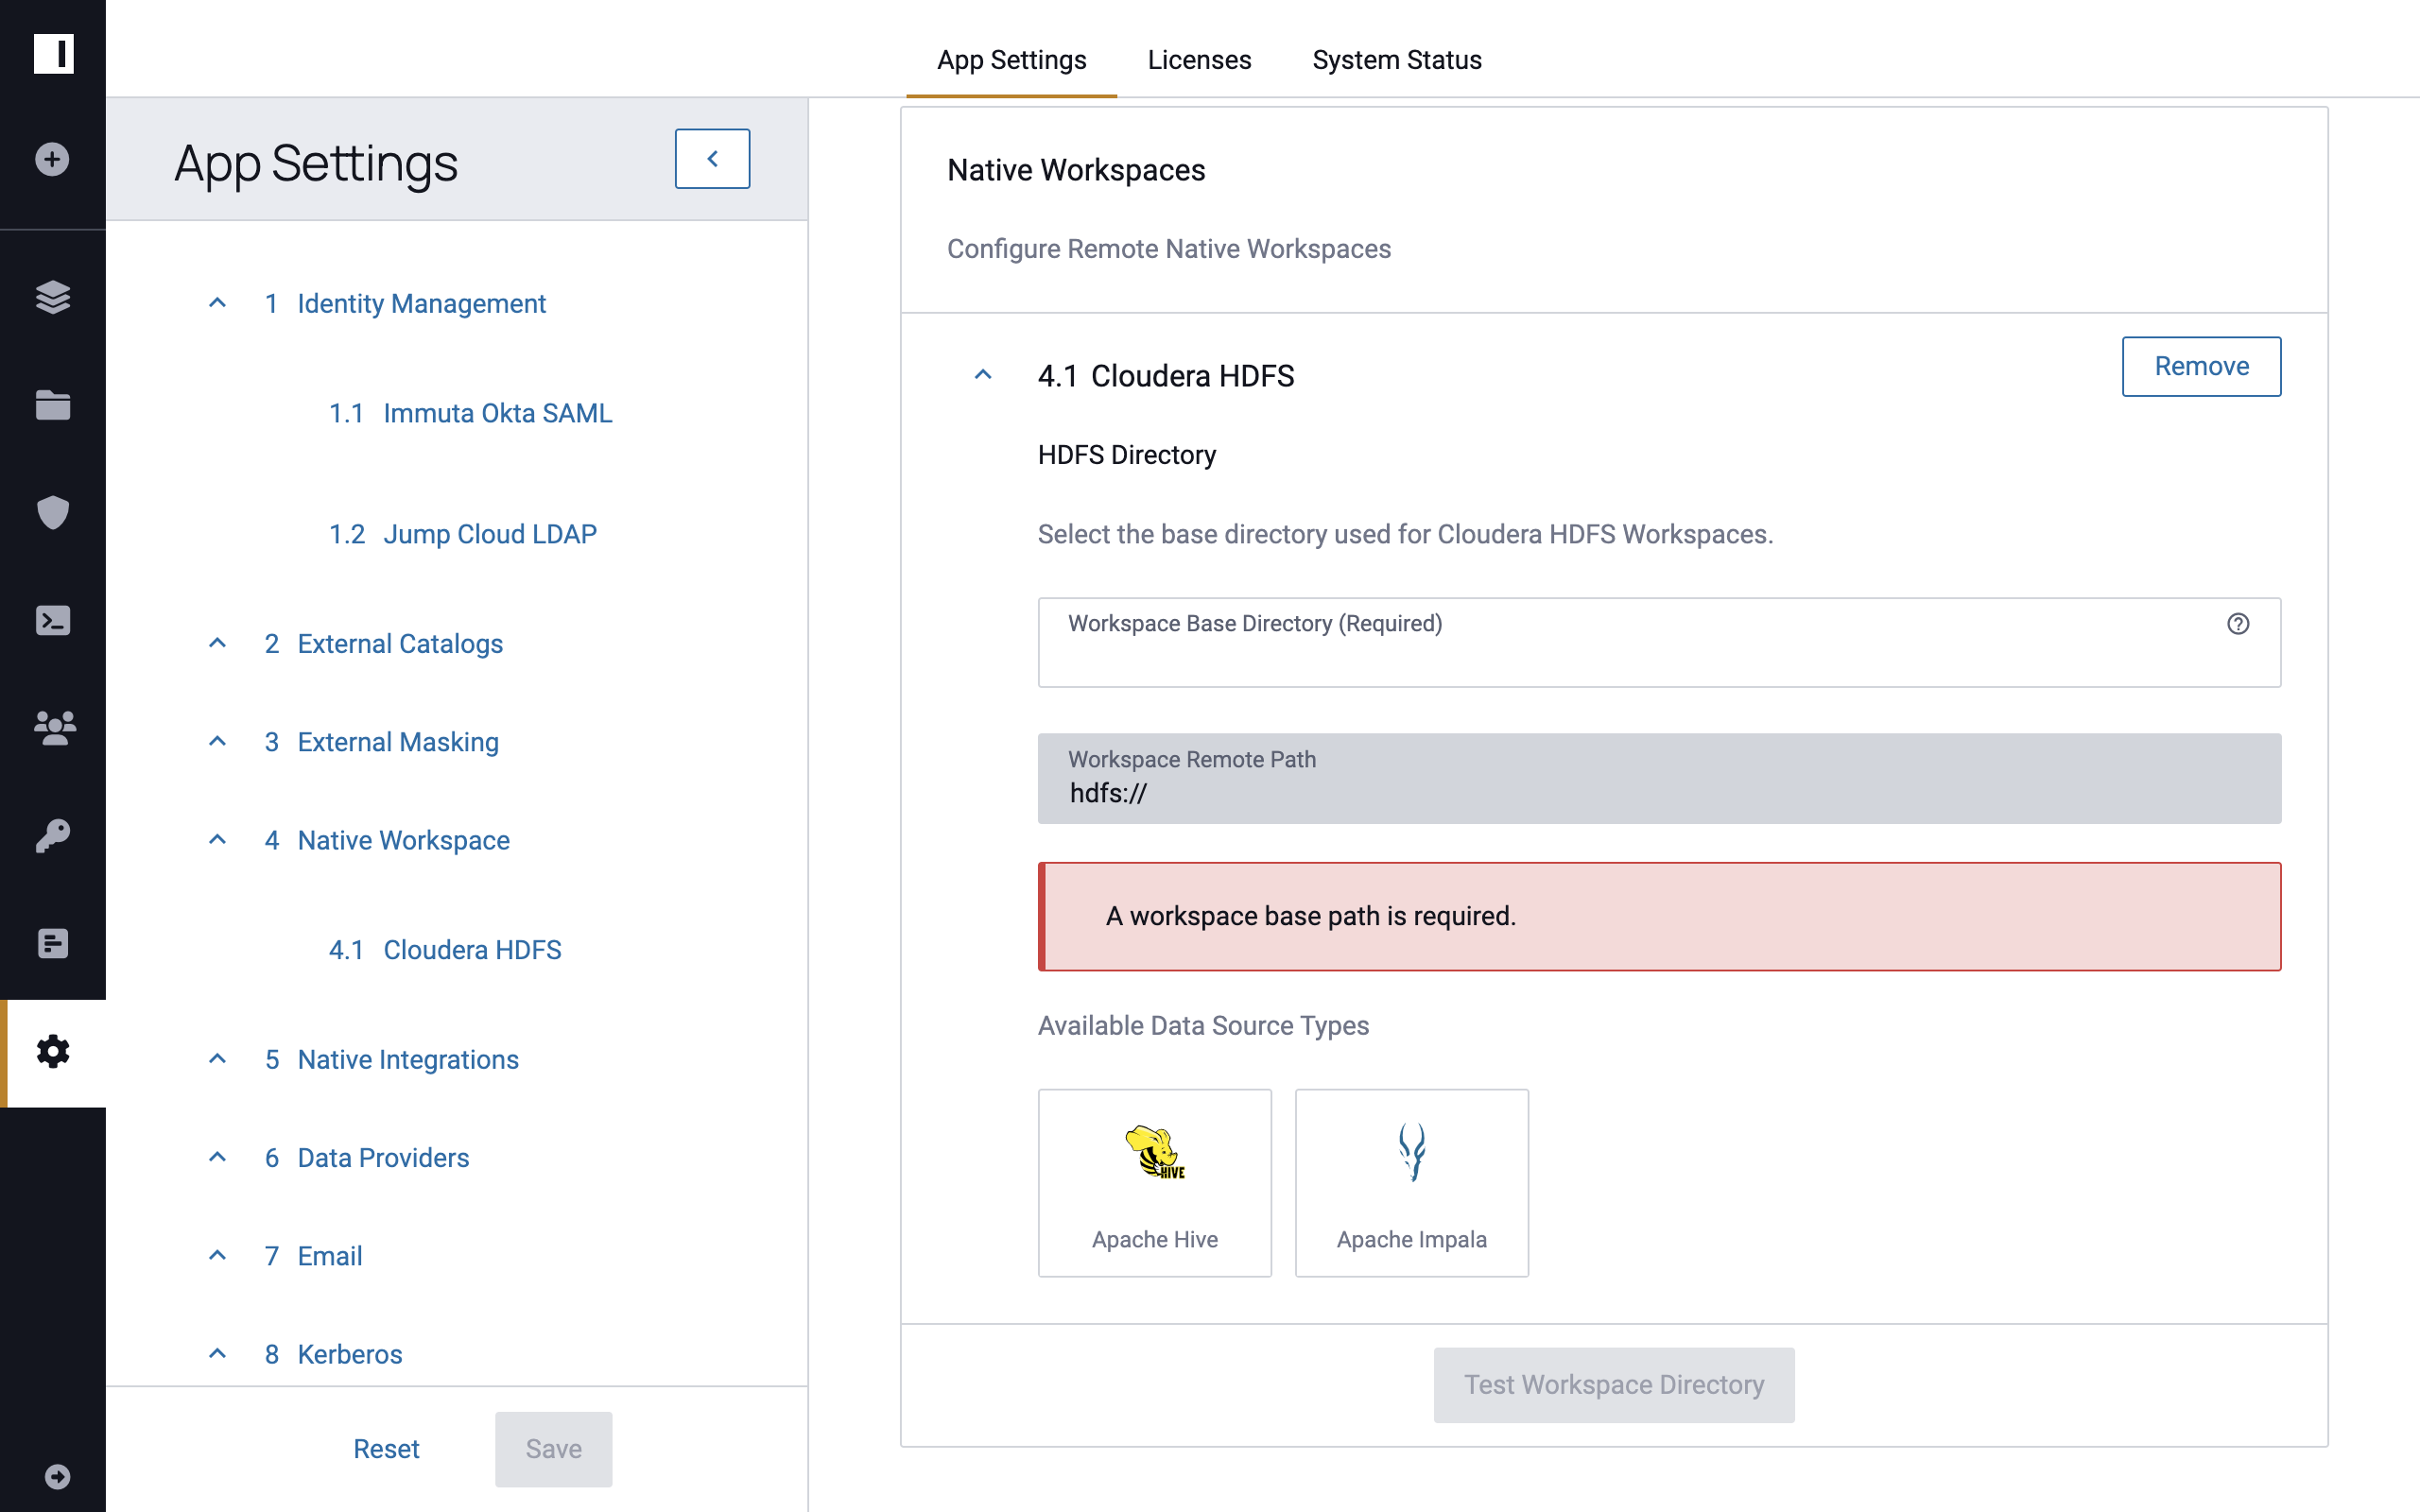Go to Native Workspace section
2420x1512 pixels.
(x=387, y=840)
